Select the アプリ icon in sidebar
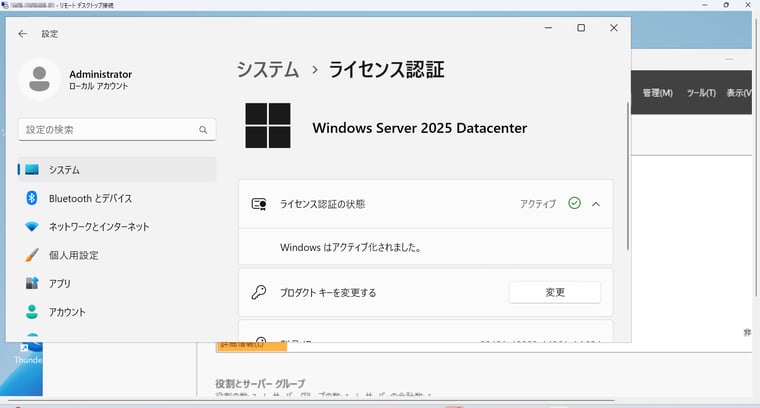The width and height of the screenshot is (760, 408). click(x=32, y=283)
